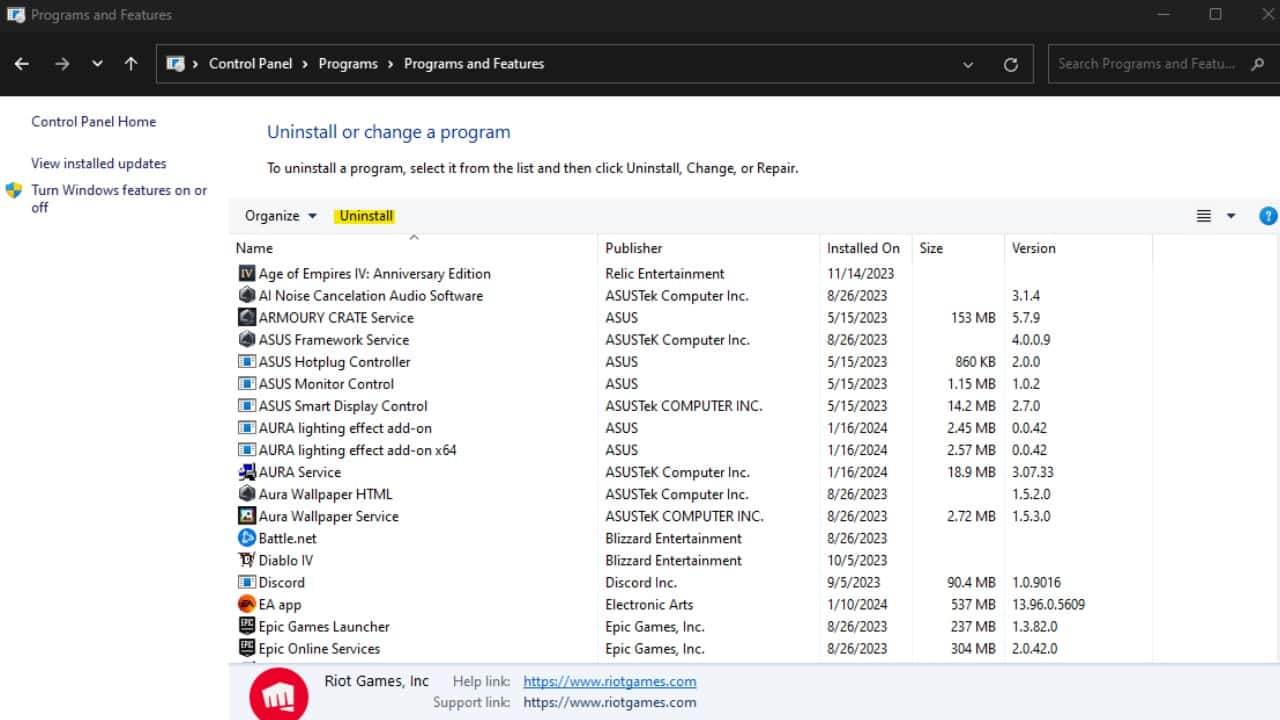Sort by the Version column header
Viewport: 1280px width, 720px height.
click(x=1078, y=248)
